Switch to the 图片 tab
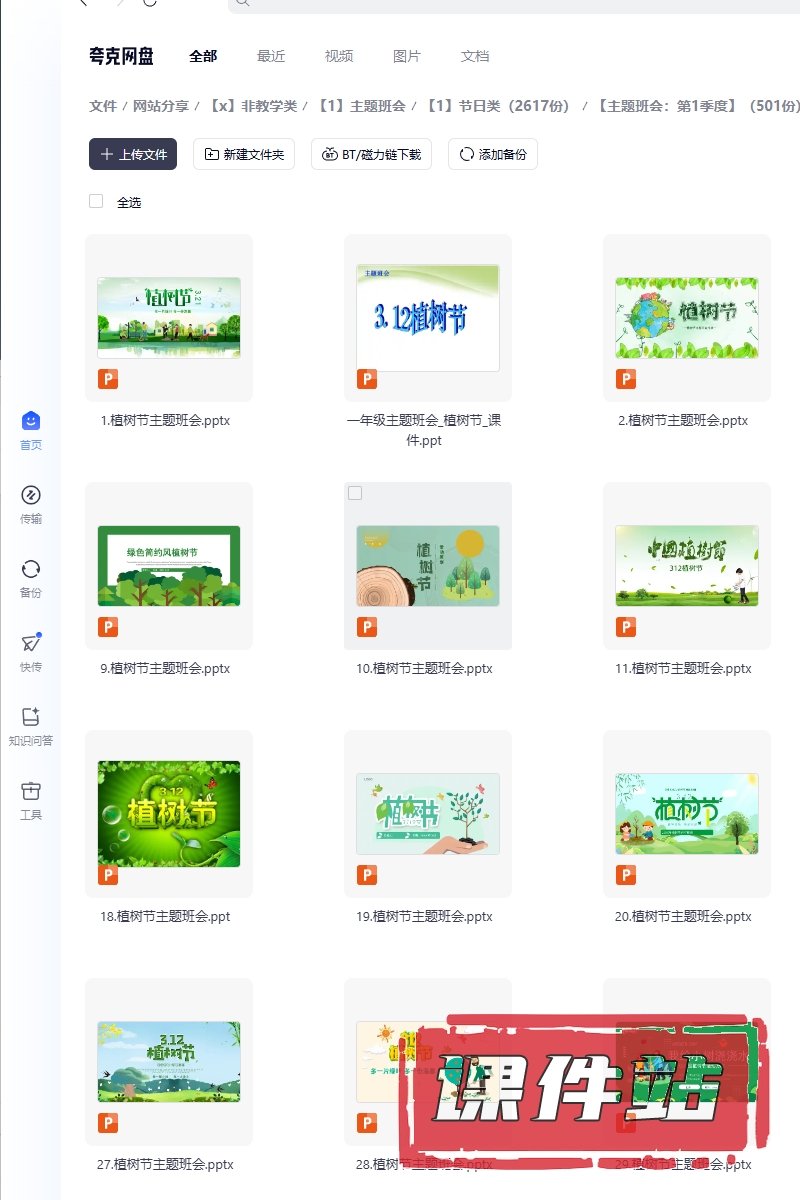Viewport: 800px width, 1200px height. point(407,56)
